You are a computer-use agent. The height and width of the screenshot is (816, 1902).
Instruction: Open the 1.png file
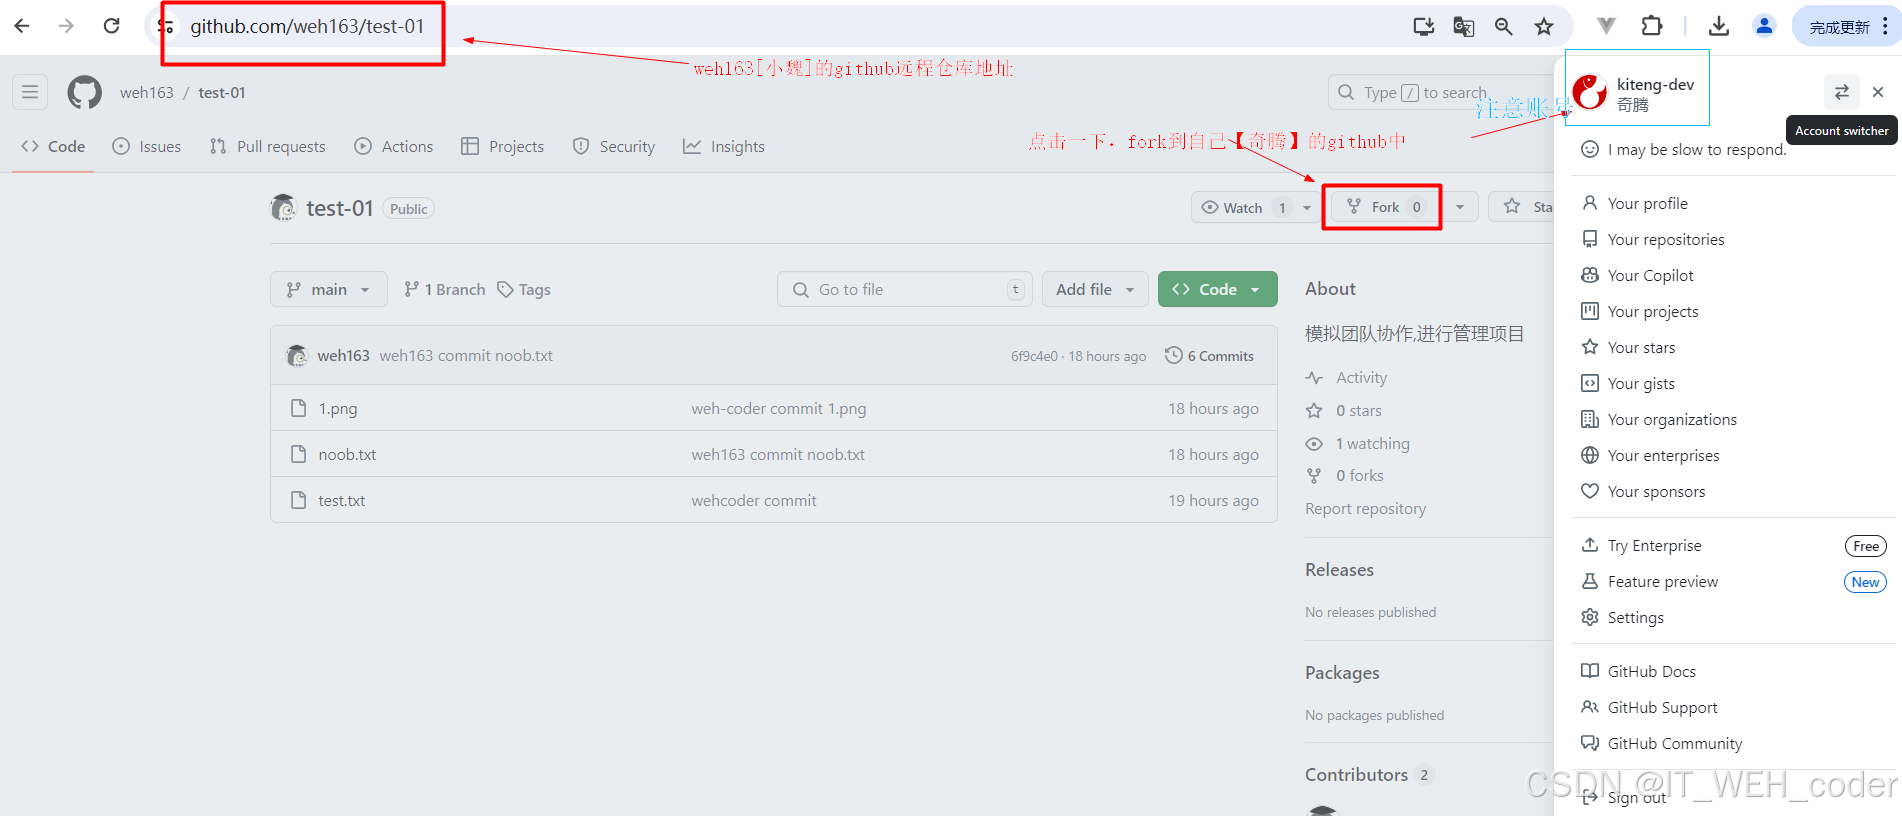coord(338,408)
